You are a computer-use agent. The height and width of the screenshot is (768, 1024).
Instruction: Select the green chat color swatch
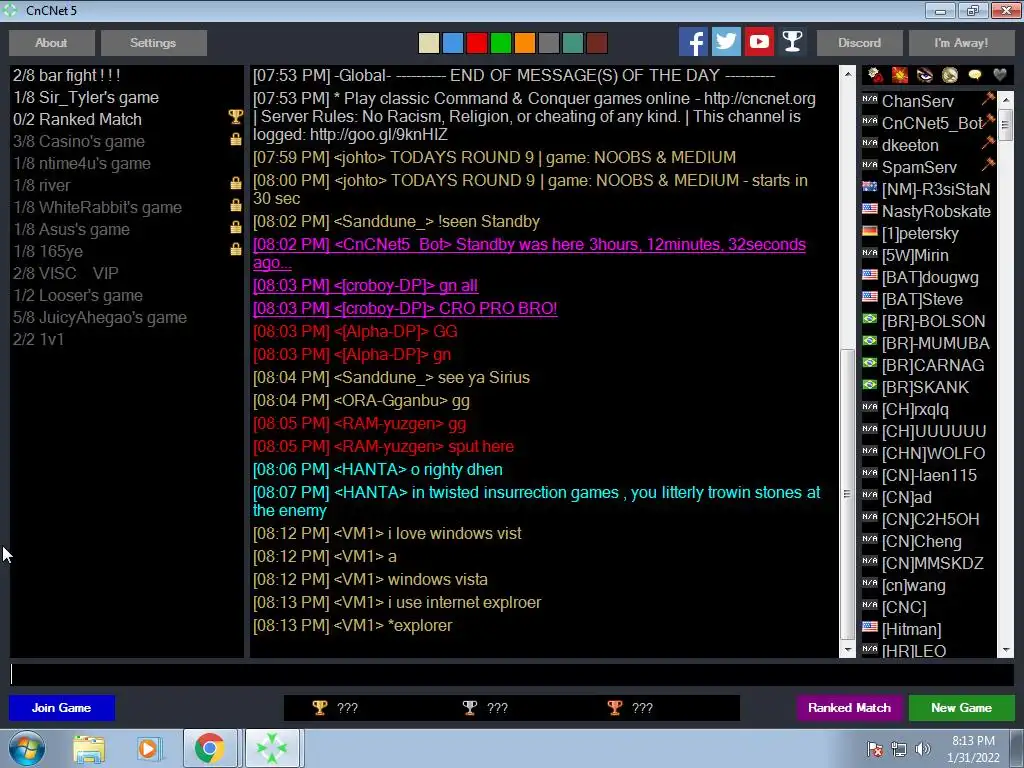[x=501, y=43]
